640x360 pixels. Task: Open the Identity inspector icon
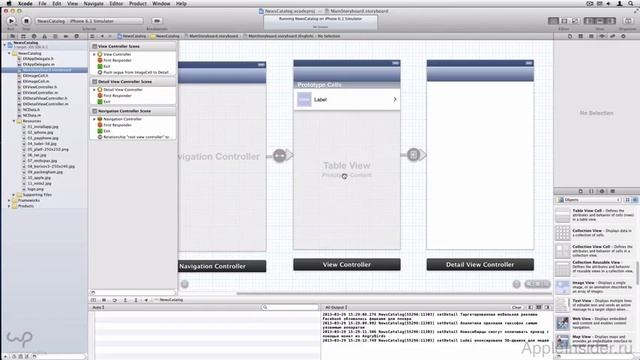pyautogui.click(x=591, y=36)
